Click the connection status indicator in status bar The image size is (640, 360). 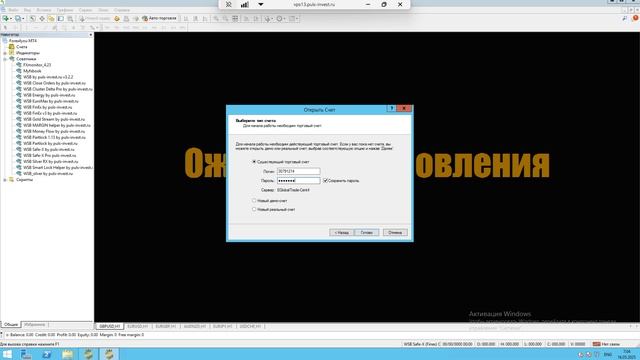607,344
